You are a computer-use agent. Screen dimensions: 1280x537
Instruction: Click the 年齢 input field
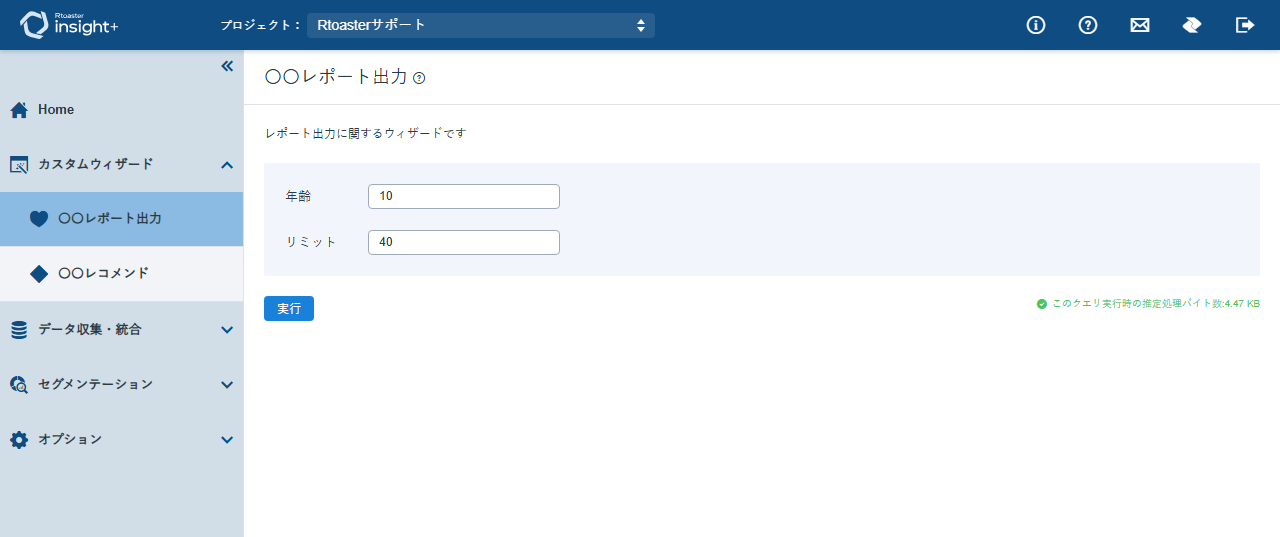coord(464,196)
